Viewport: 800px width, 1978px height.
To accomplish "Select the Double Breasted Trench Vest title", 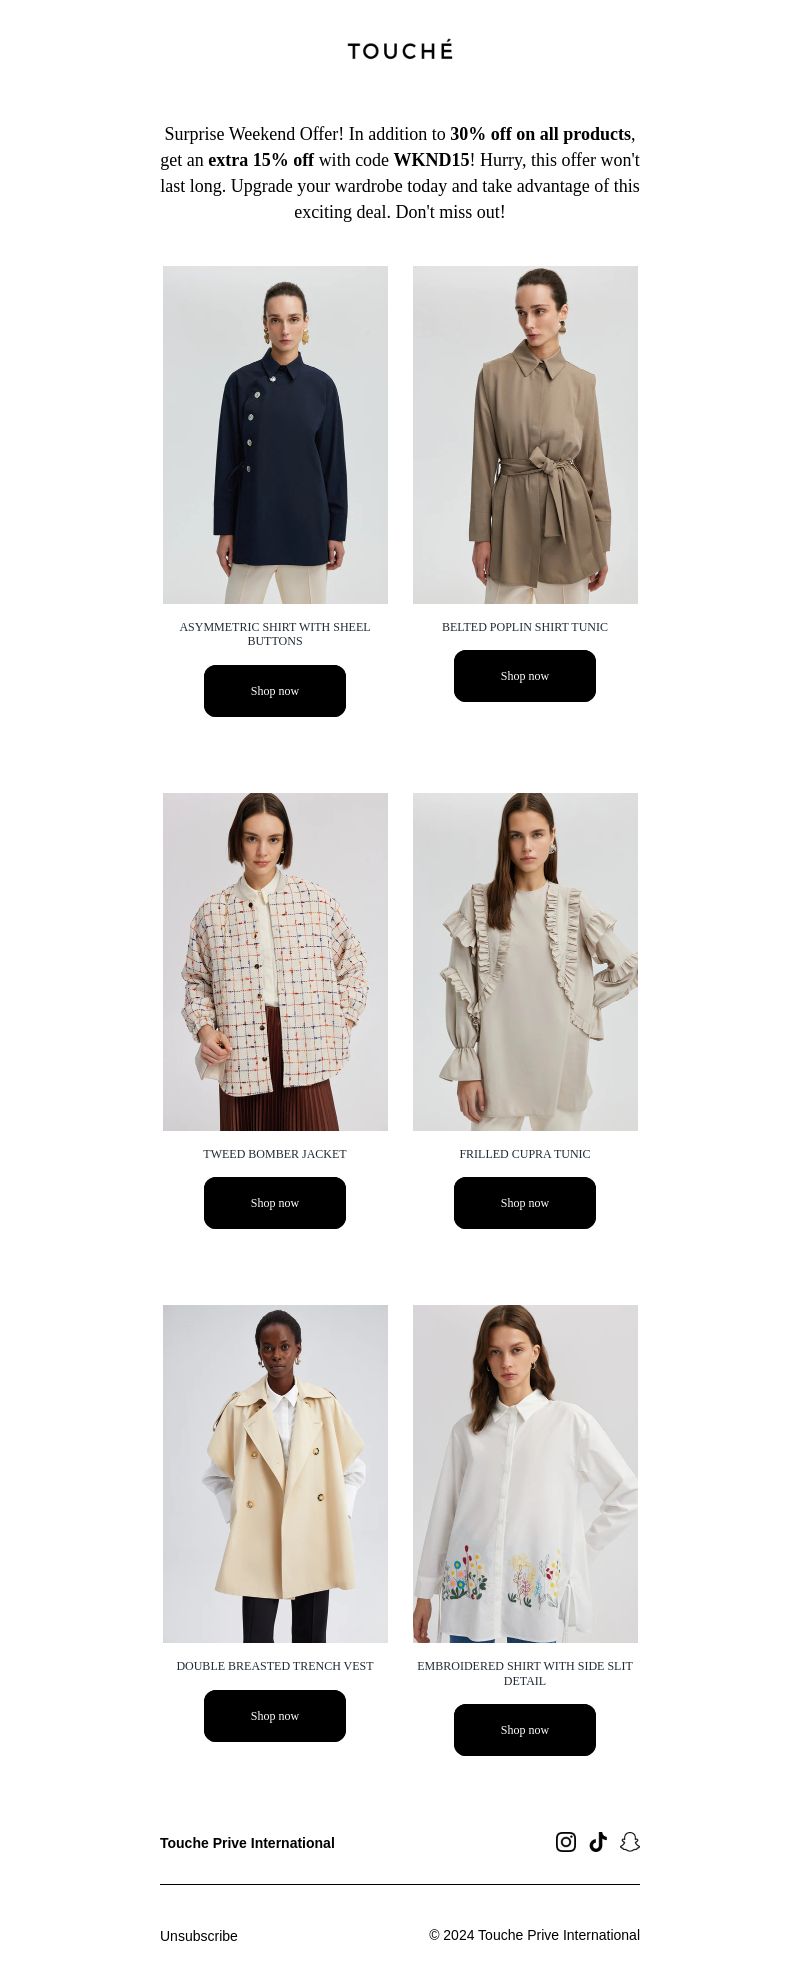I will (275, 1666).
